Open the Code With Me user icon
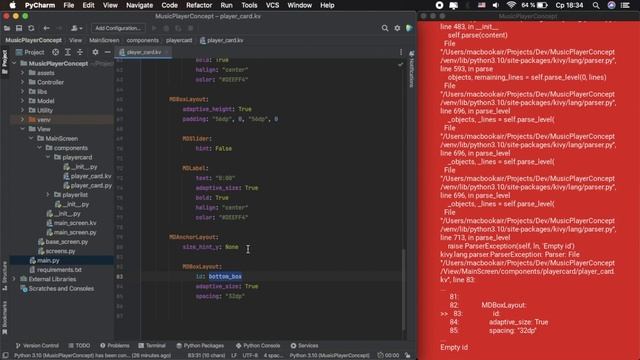 pyautogui.click(x=76, y=28)
